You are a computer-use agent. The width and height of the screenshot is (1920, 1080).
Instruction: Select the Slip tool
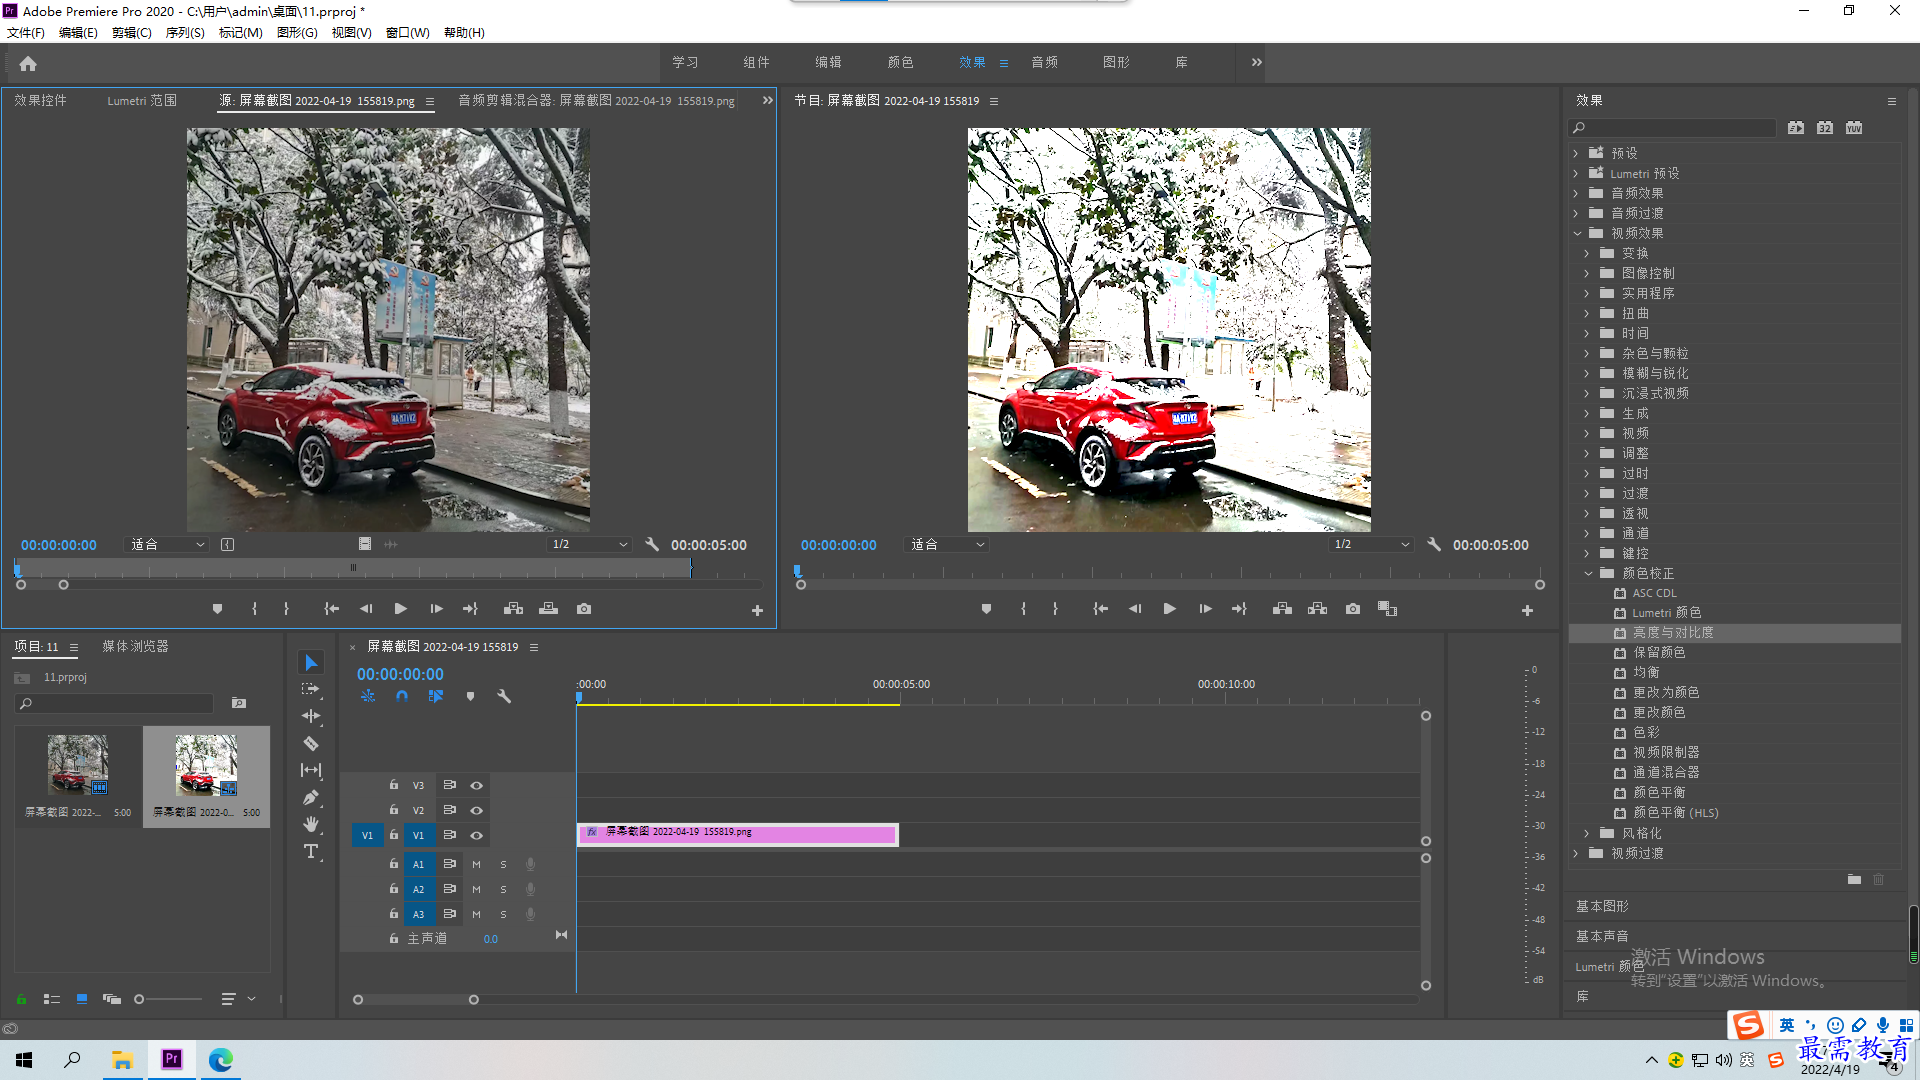[x=311, y=770]
